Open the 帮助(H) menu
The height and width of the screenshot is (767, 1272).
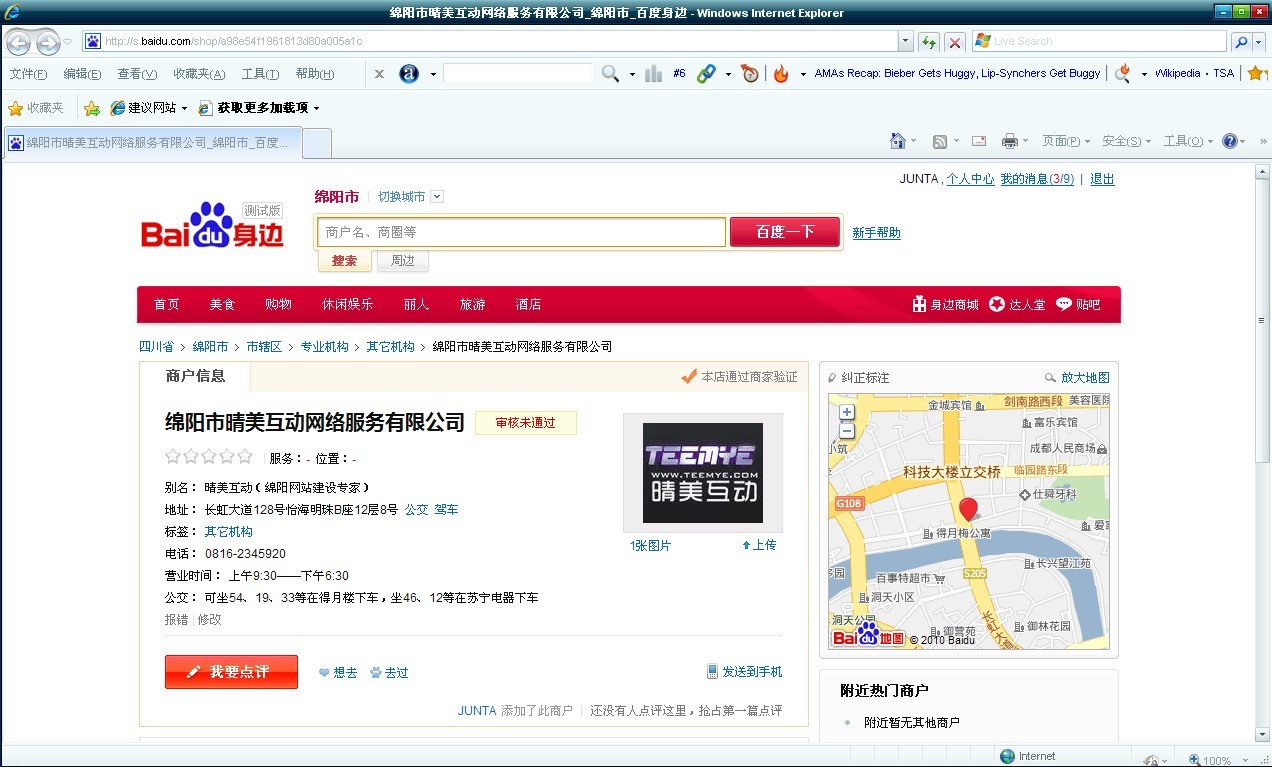click(x=315, y=74)
